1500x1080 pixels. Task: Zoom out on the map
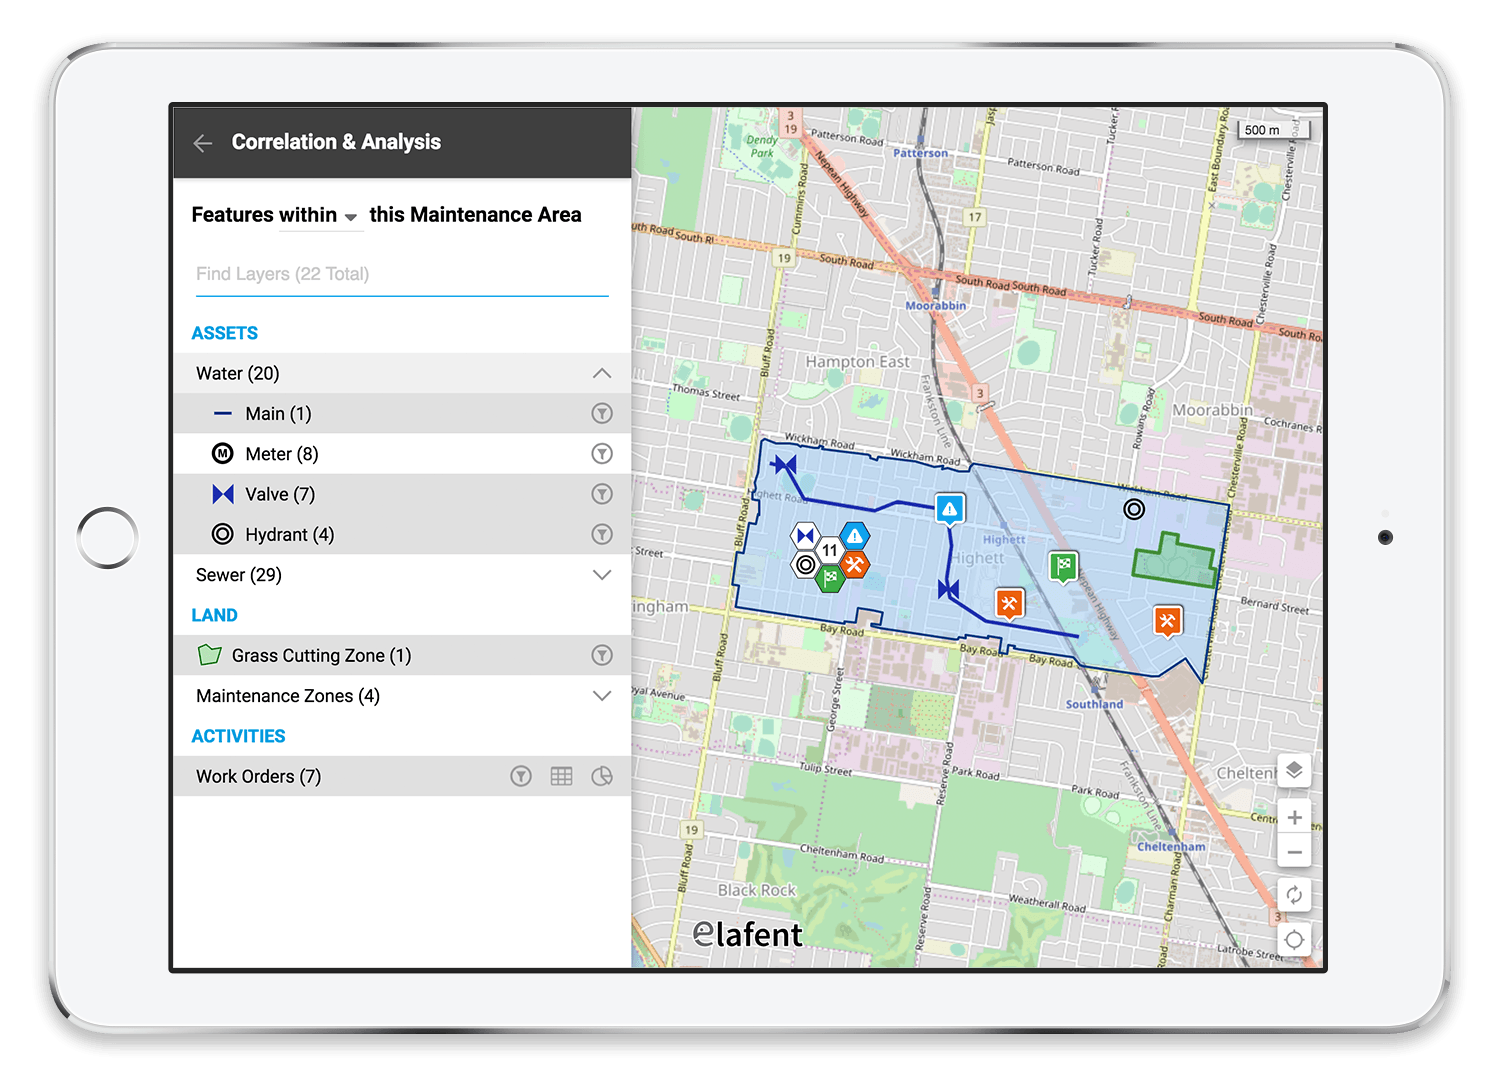[x=1294, y=852]
